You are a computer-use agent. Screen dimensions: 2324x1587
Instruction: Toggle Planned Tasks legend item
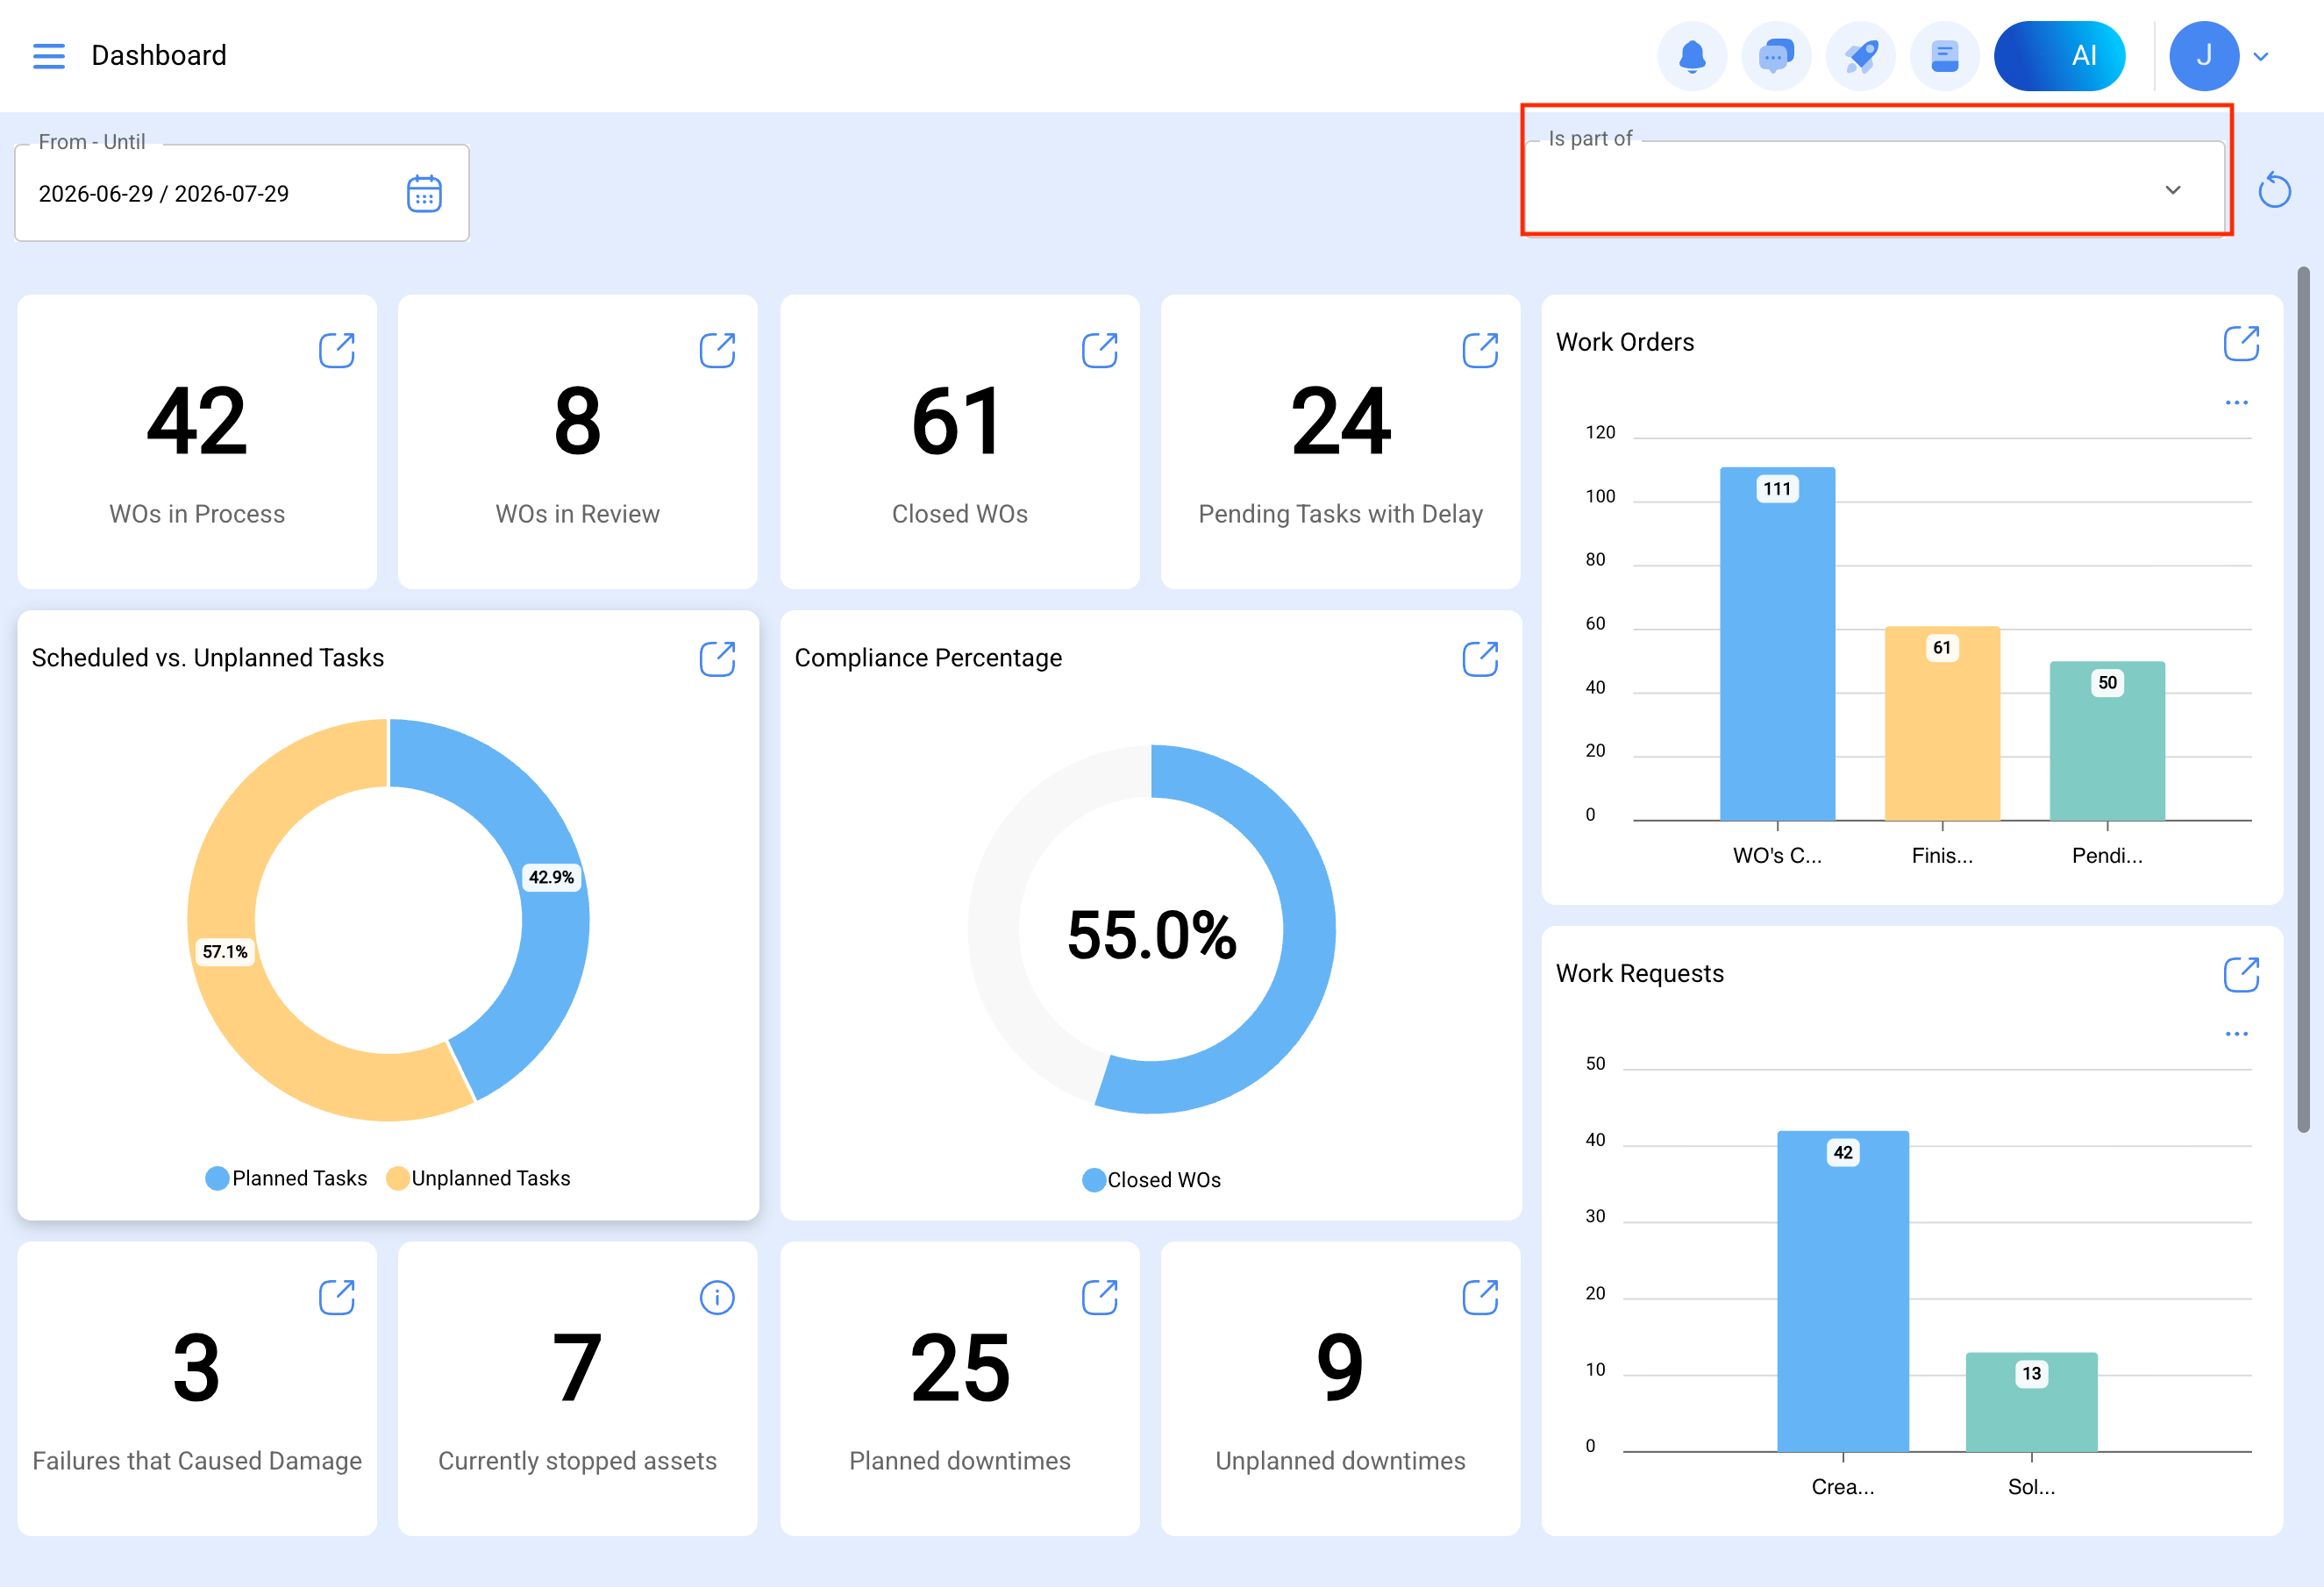click(x=286, y=1178)
